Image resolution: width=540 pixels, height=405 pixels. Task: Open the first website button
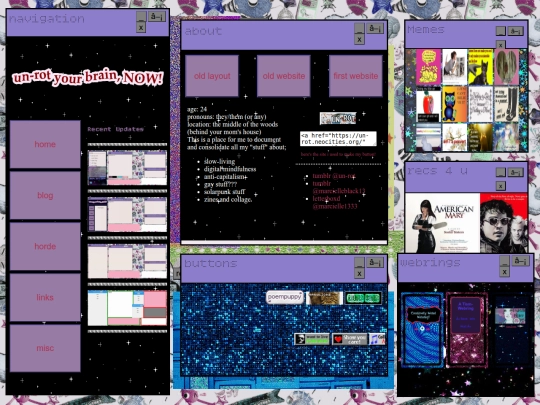pos(356,76)
